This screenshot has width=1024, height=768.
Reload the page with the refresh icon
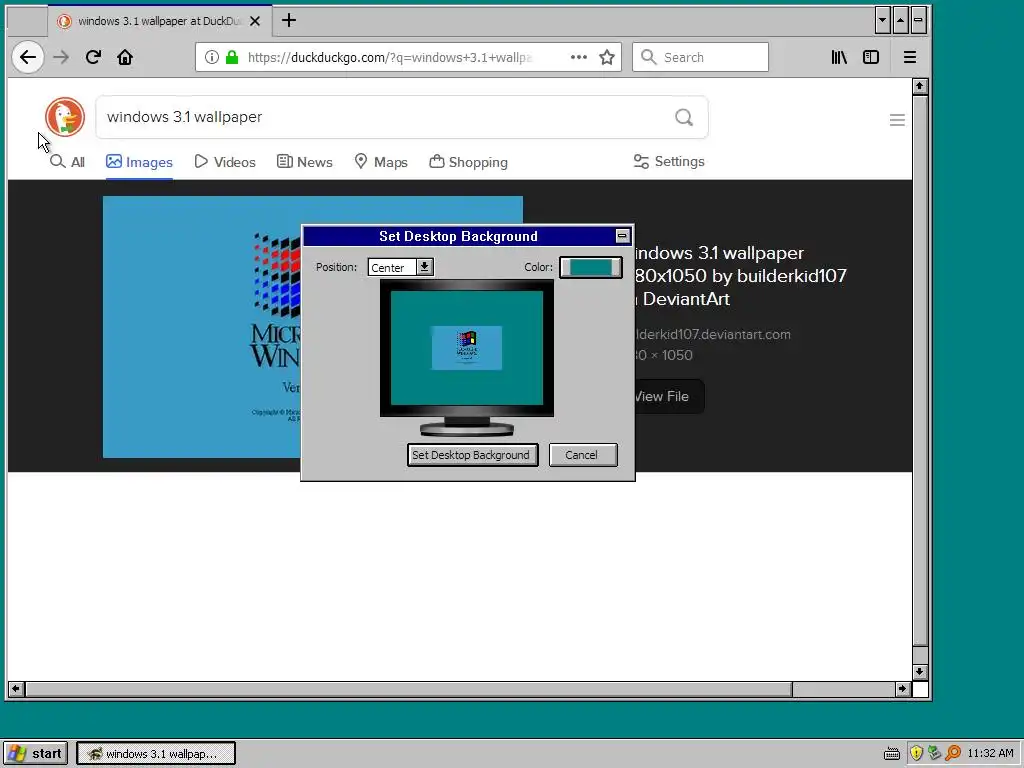93,57
